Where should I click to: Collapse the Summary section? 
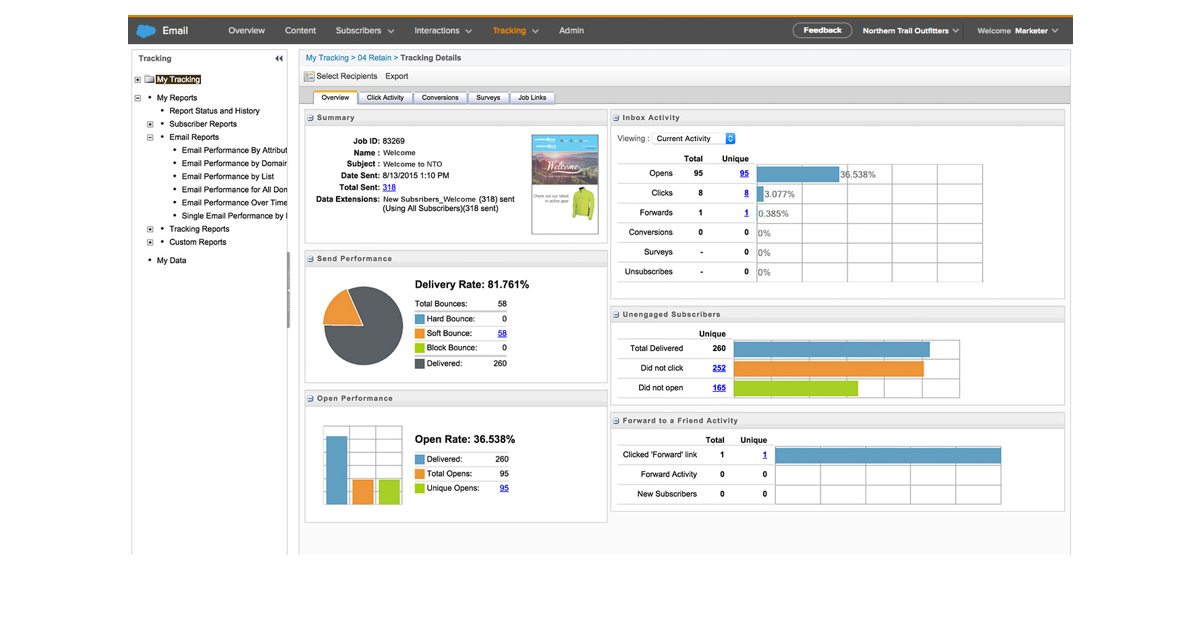[311, 118]
